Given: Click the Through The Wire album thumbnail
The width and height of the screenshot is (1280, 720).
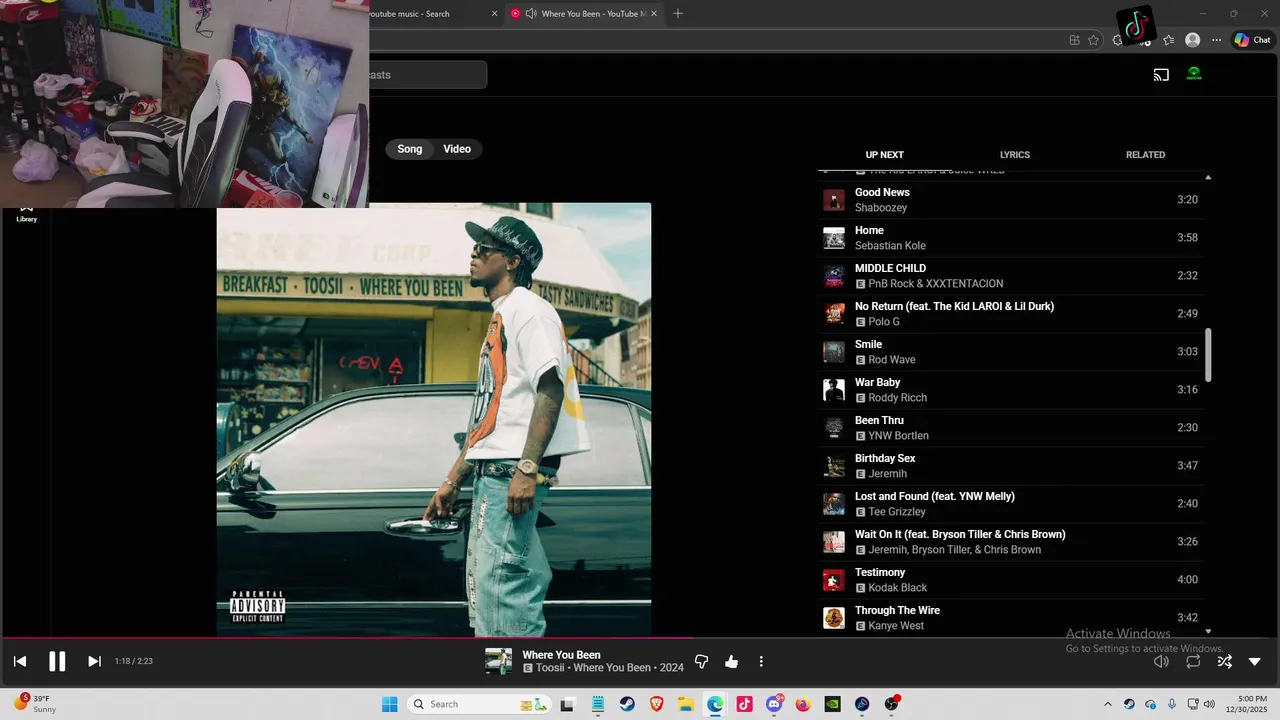Looking at the screenshot, I should 834,618.
